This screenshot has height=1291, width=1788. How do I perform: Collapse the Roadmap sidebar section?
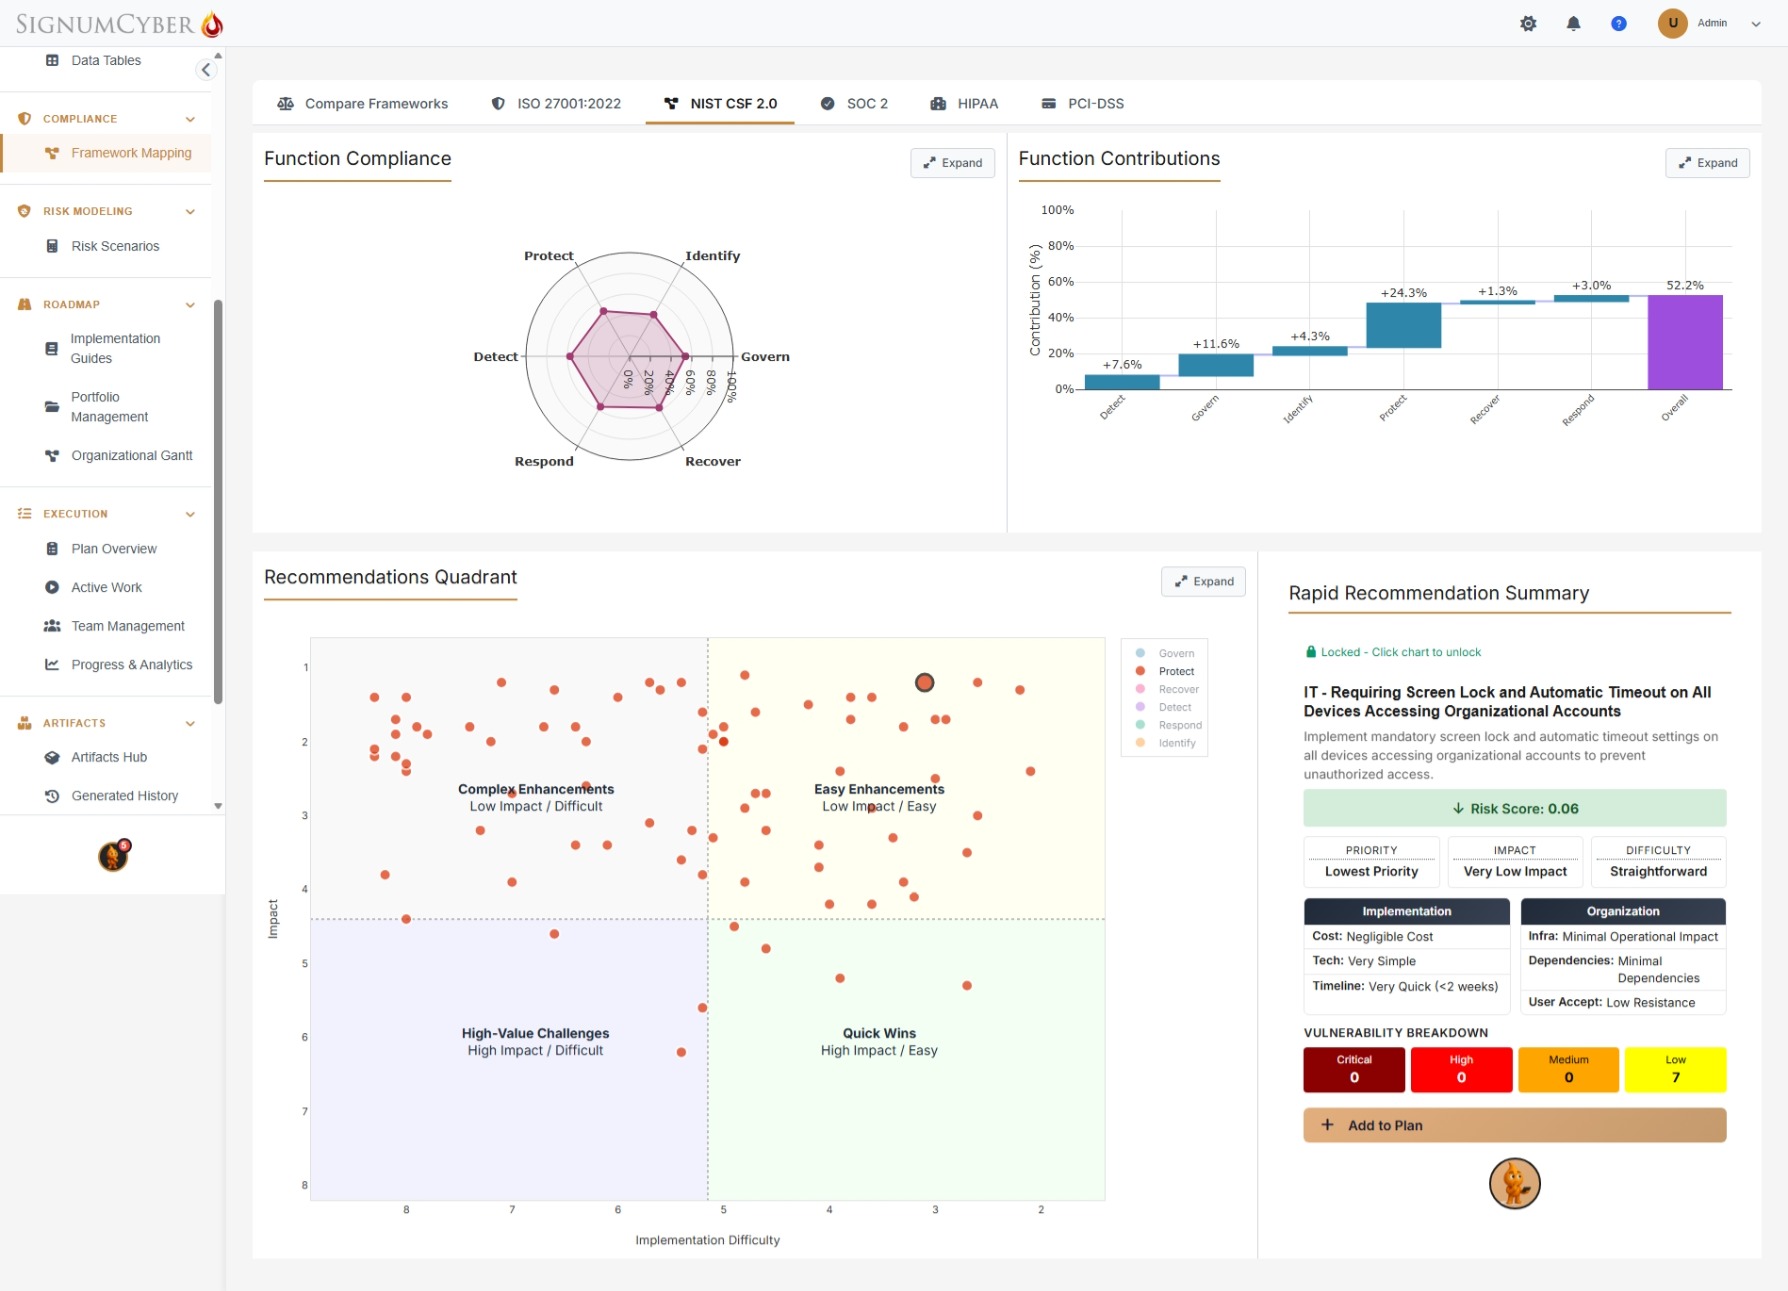coord(190,305)
